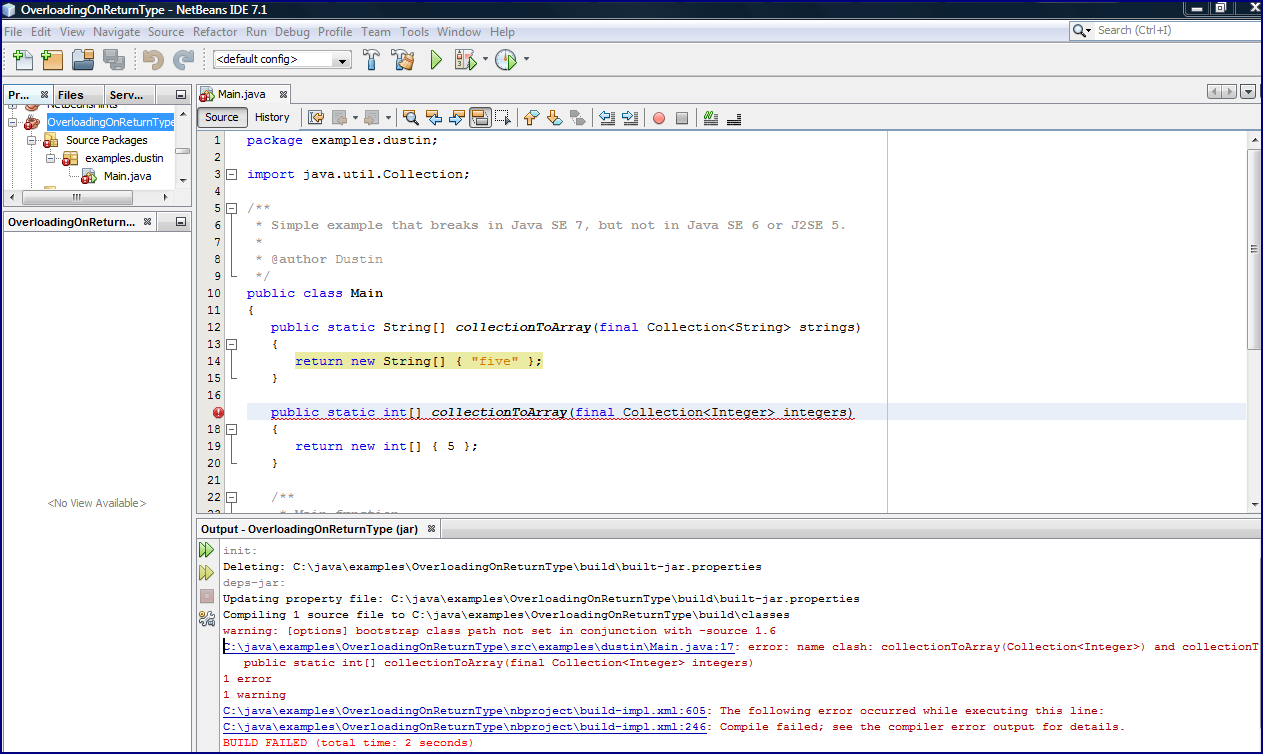1263x754 pixels.
Task: Re-run the build from the Output panel
Action: 206,549
